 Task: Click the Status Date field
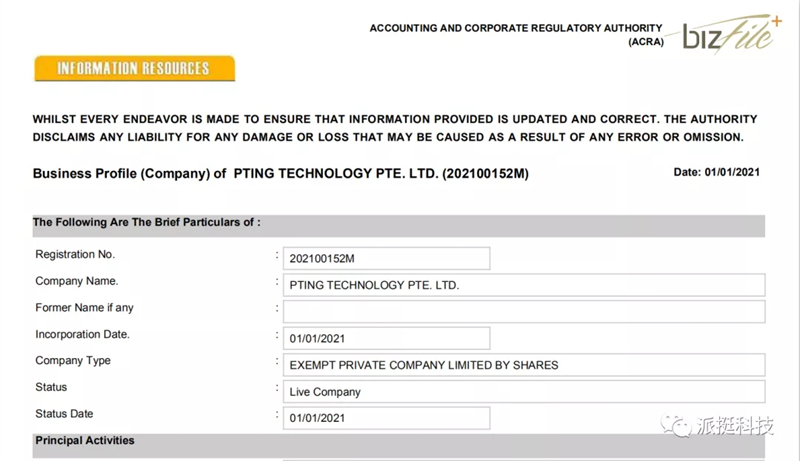point(386,418)
